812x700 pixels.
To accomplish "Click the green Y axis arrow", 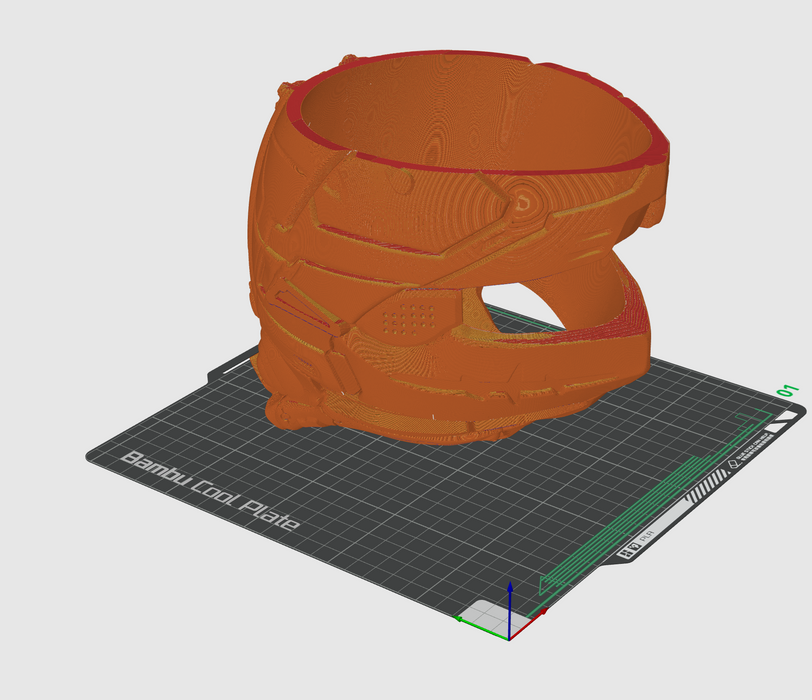I will point(475,620).
